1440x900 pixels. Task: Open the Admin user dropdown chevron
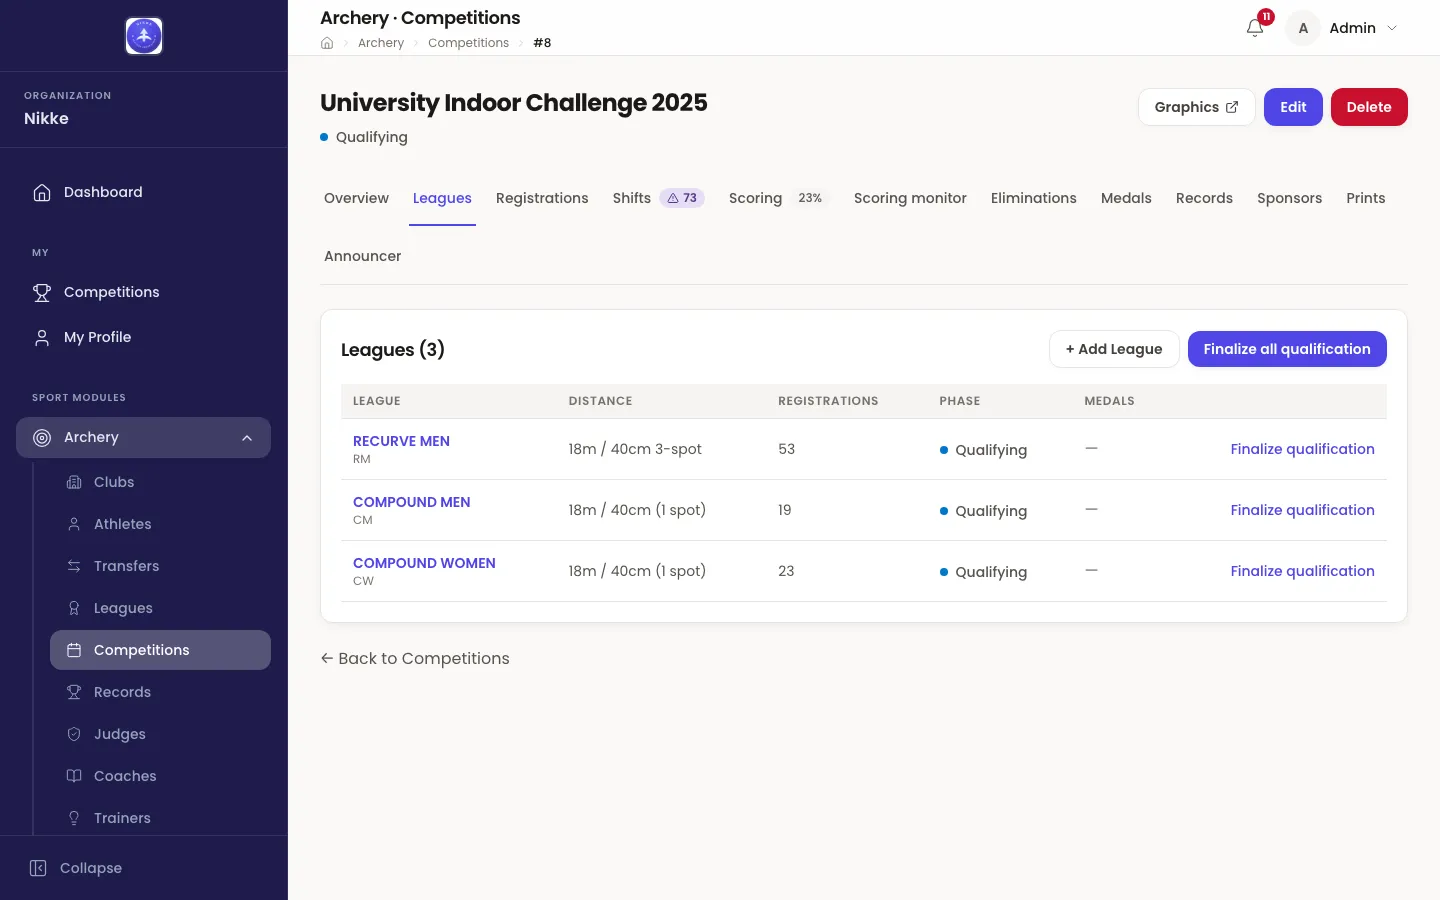coord(1392,28)
